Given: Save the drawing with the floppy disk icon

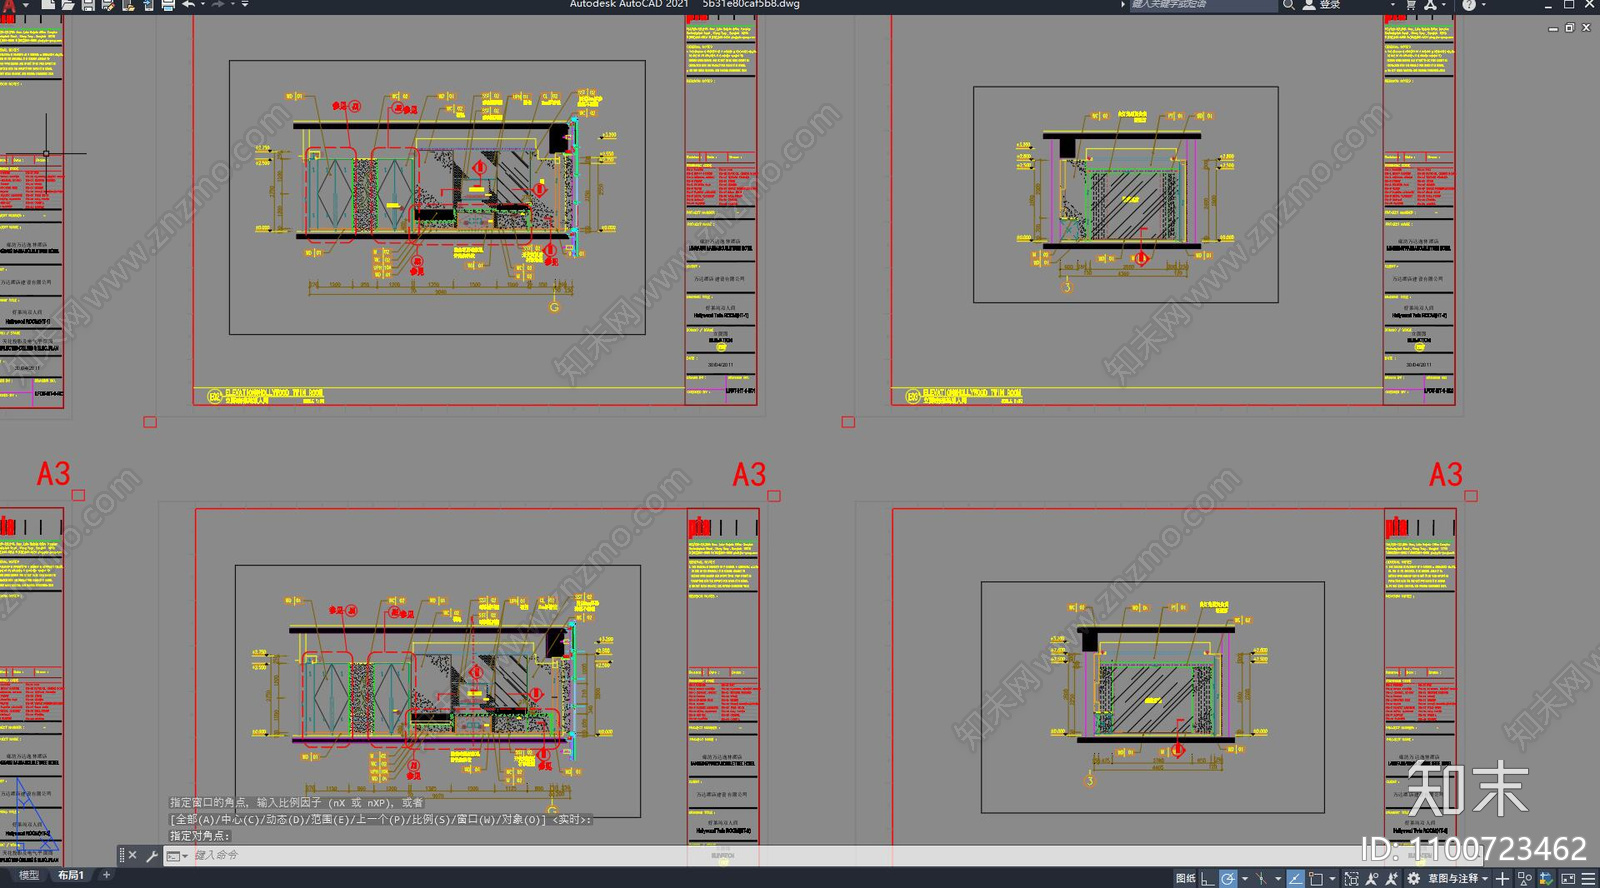Looking at the screenshot, I should (88, 5).
